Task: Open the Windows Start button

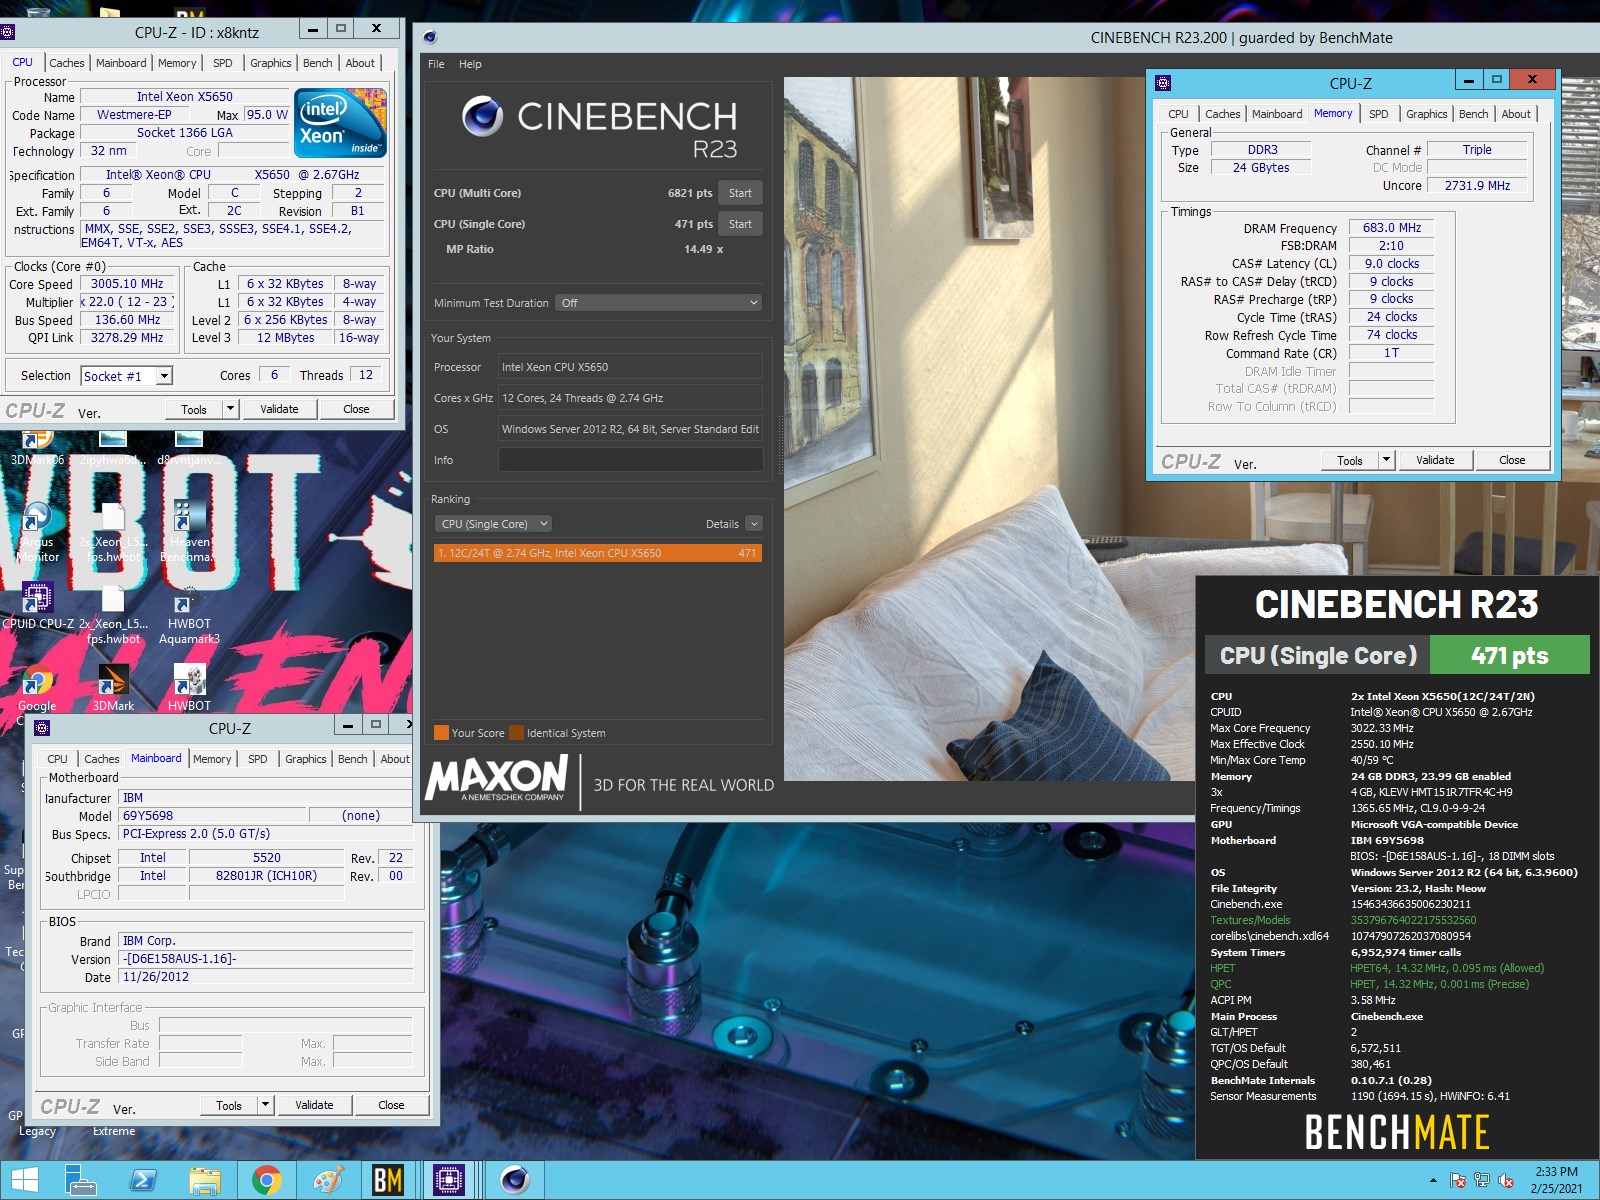Action: pos(25,1181)
